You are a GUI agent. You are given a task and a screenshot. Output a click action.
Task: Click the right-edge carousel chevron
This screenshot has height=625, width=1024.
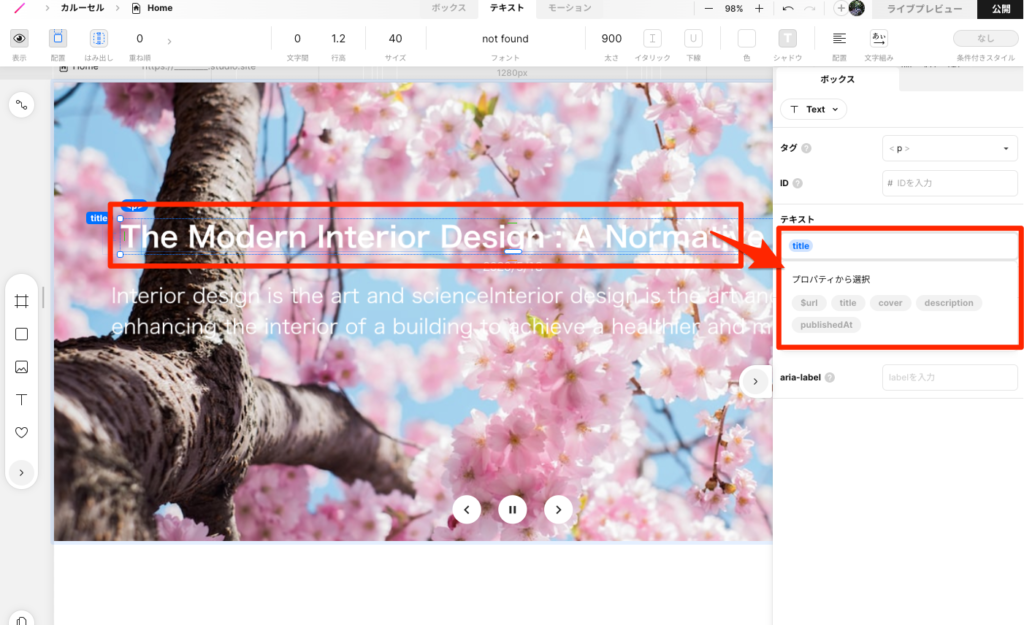click(756, 381)
